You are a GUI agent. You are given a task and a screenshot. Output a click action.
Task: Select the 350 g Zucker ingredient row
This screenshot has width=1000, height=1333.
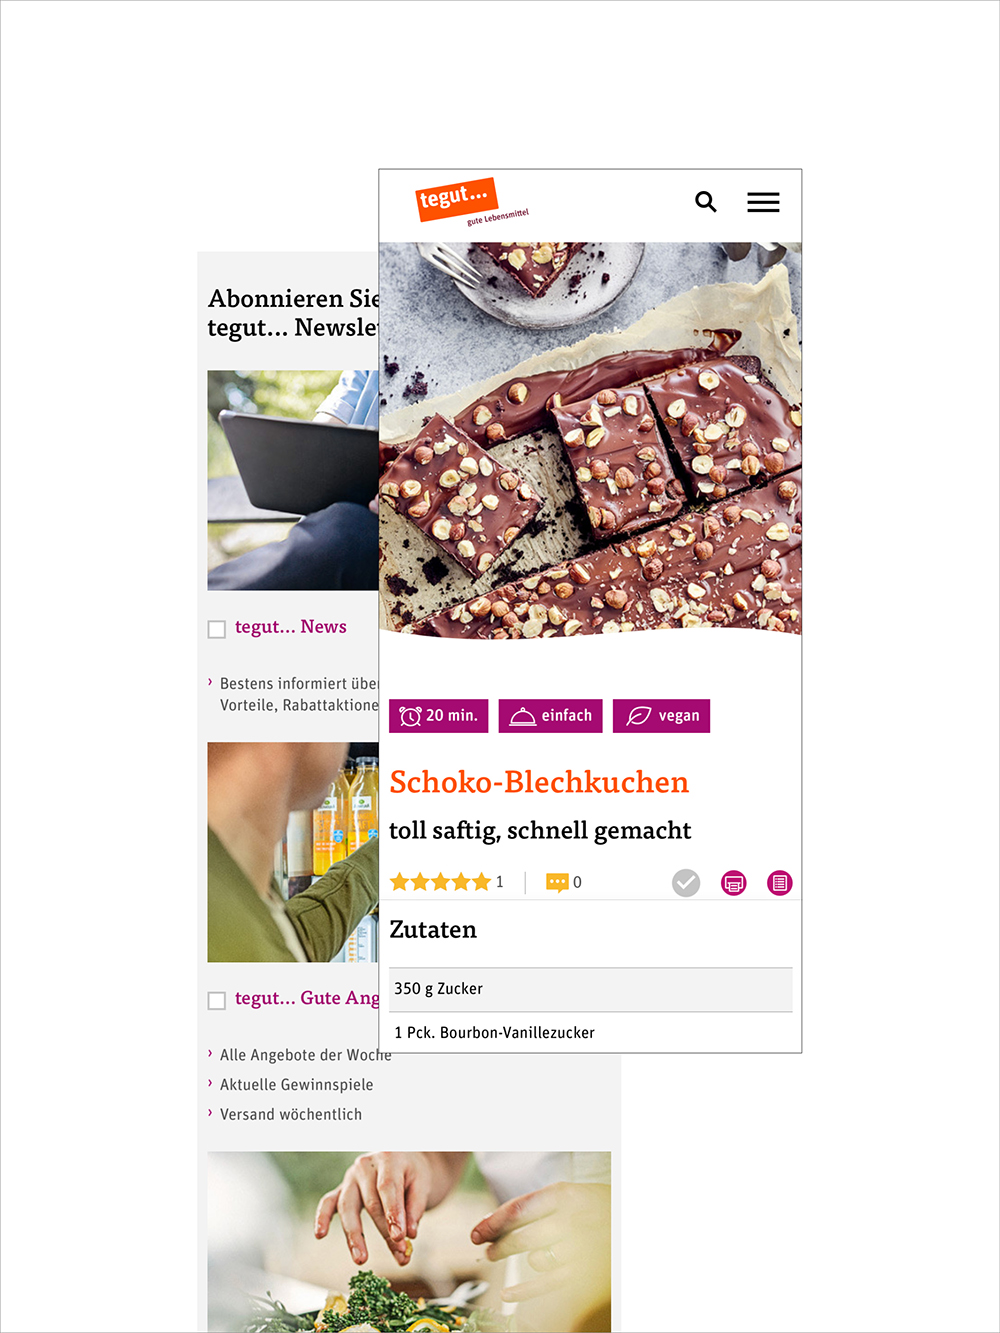click(591, 989)
